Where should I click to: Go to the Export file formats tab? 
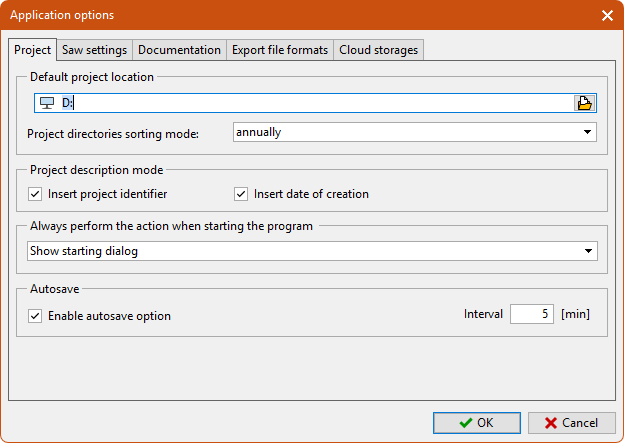coord(280,50)
